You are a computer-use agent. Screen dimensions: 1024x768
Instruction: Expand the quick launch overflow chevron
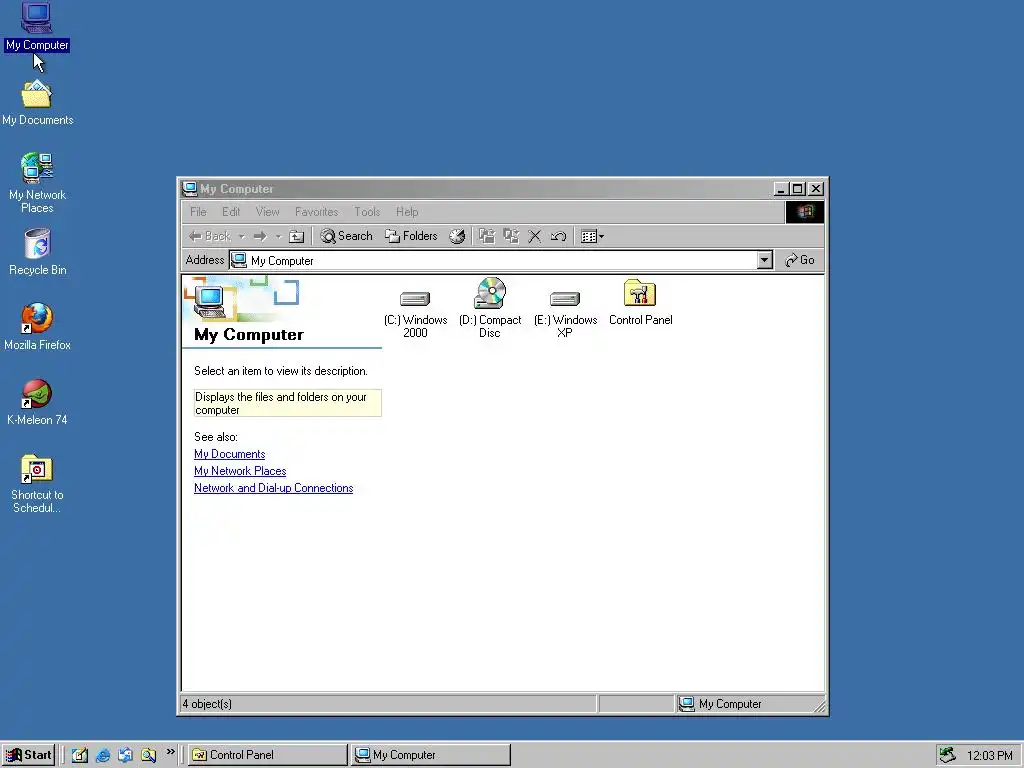[170, 752]
